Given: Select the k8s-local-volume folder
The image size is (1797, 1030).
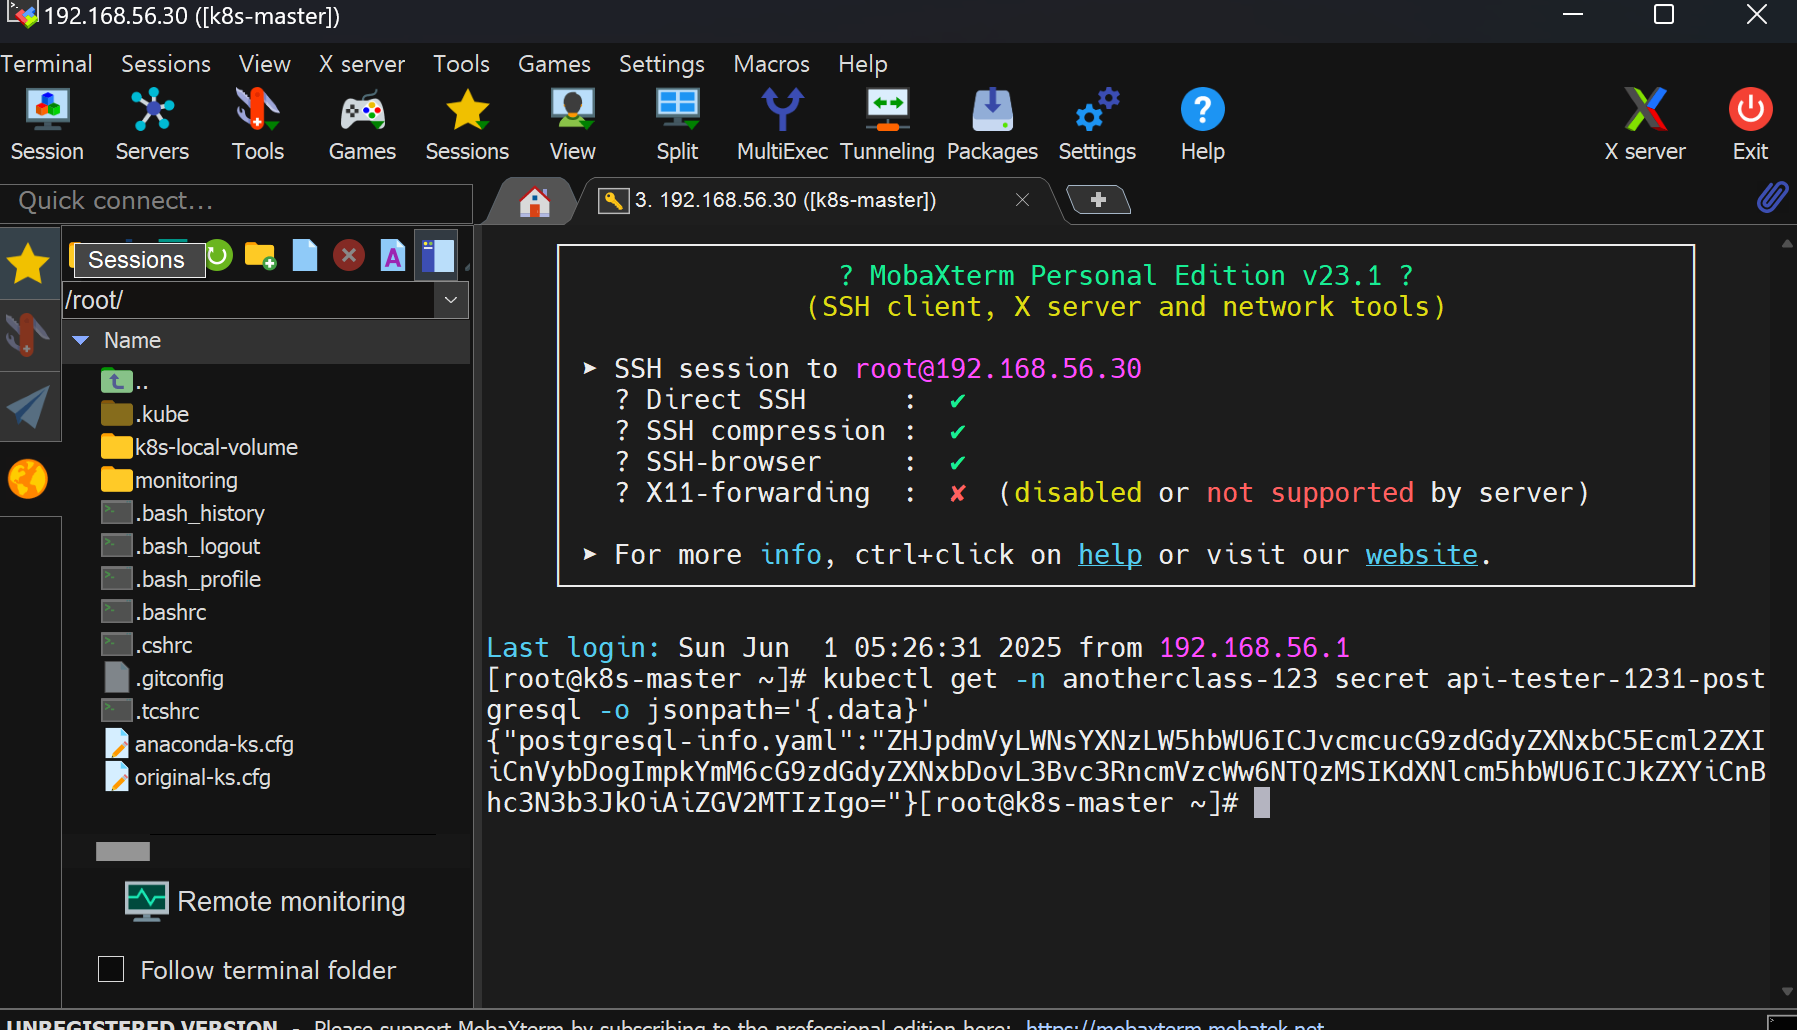Looking at the screenshot, I should pos(200,447).
